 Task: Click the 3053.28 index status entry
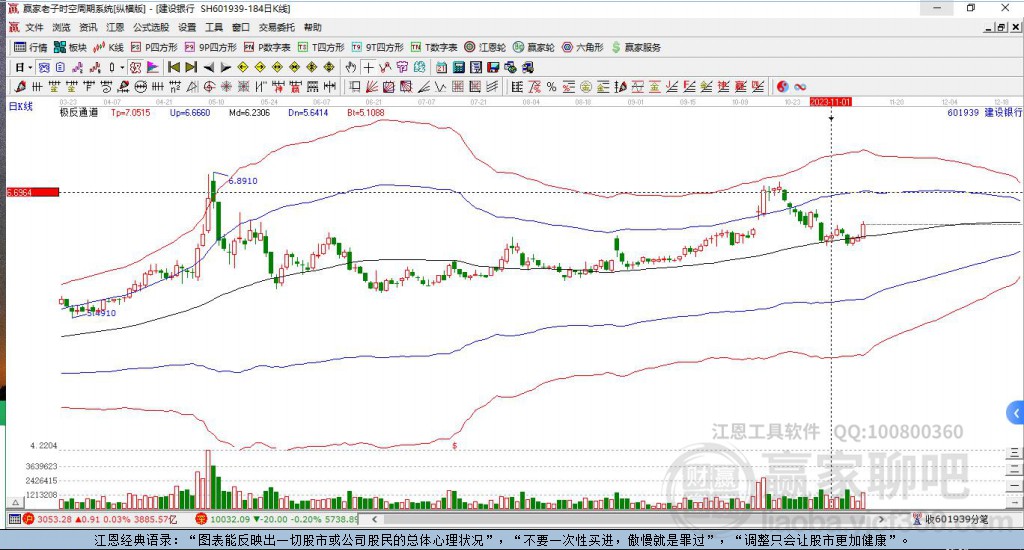tap(100, 519)
